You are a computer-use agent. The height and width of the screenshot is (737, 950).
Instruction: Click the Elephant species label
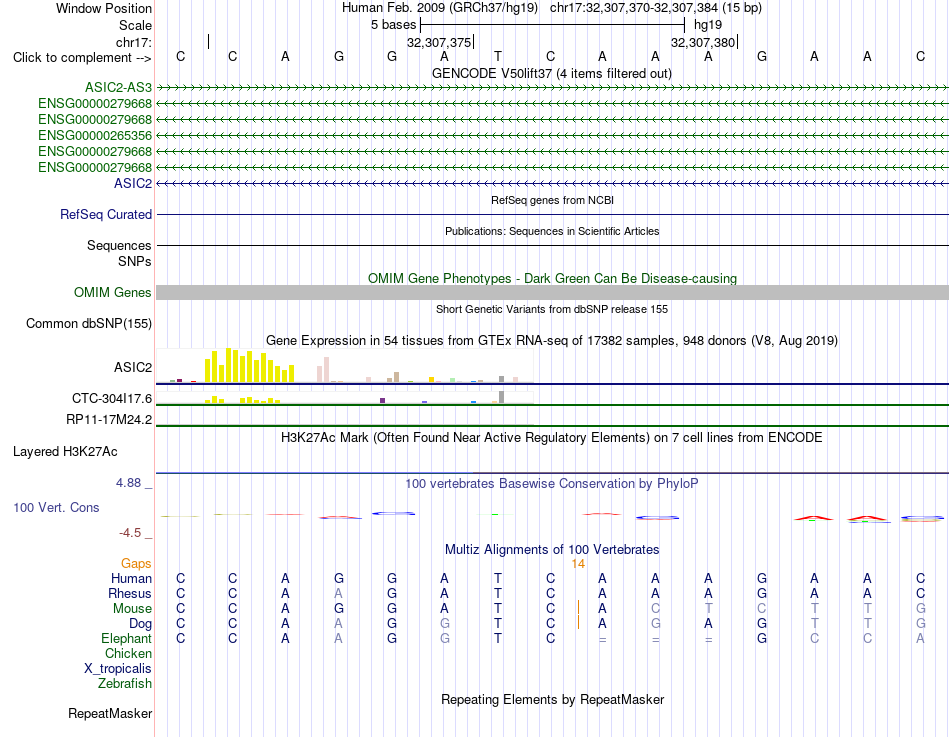coord(127,638)
